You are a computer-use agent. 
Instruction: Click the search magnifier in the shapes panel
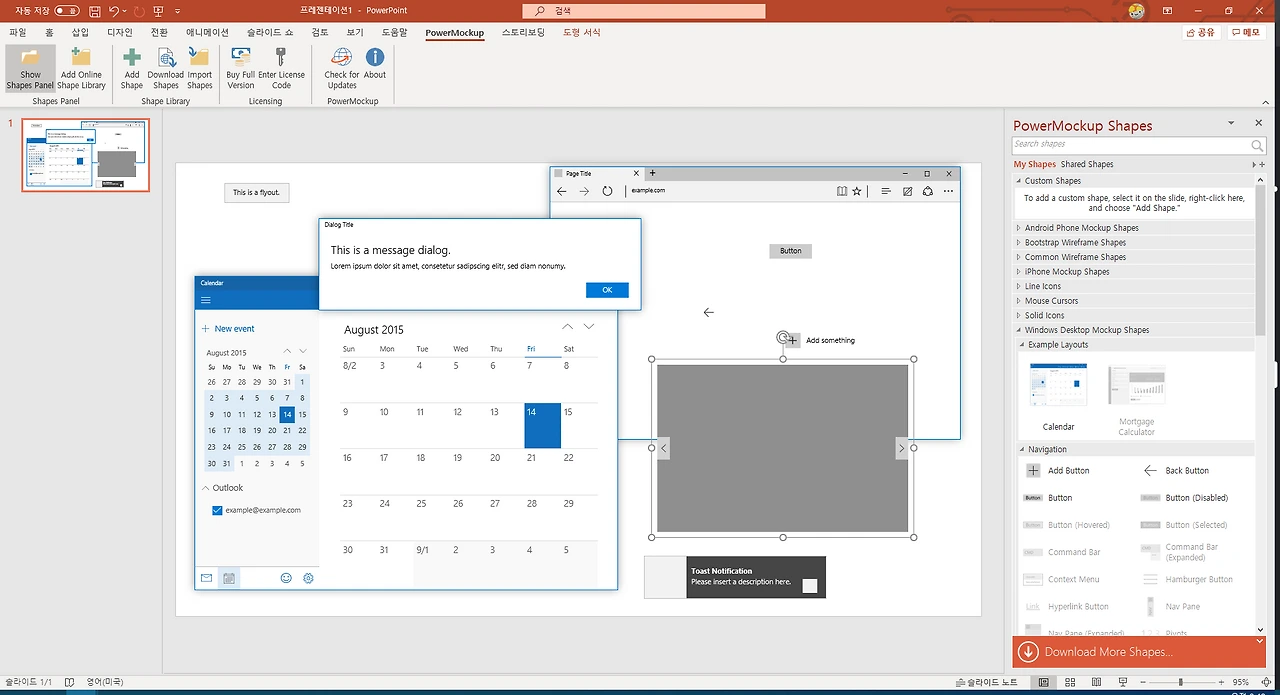(x=1257, y=145)
